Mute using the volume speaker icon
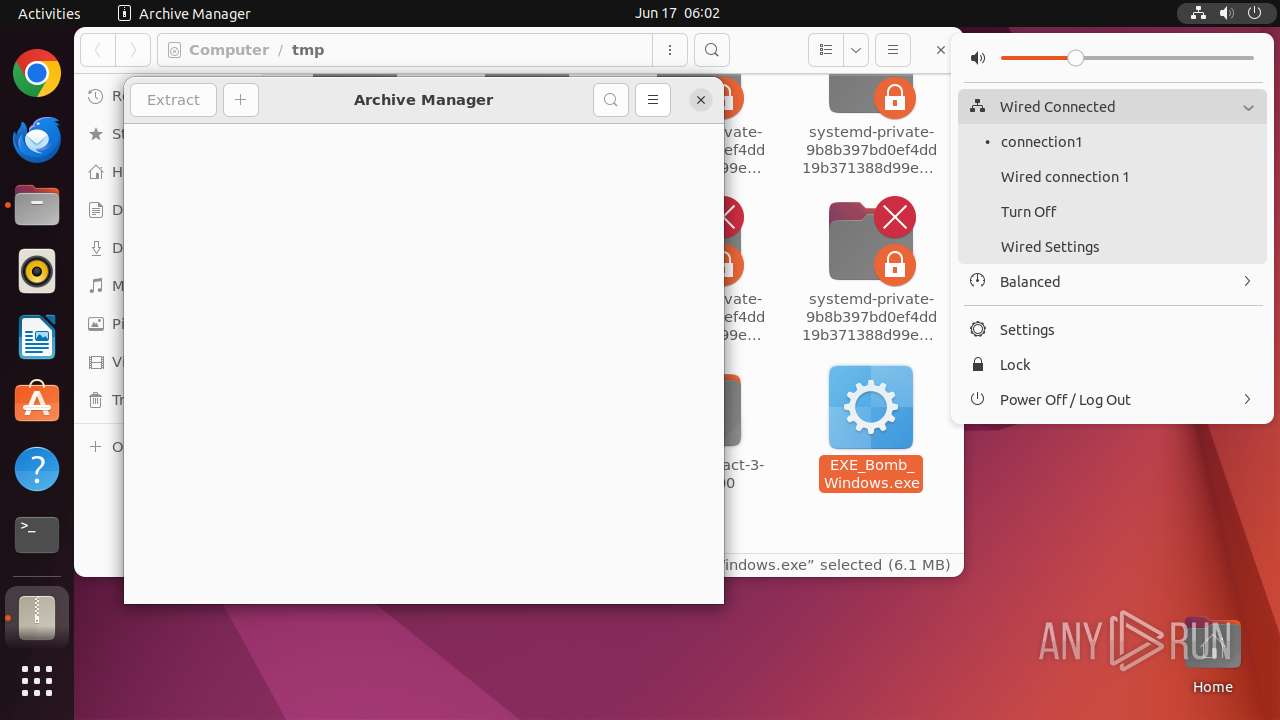1280x720 pixels. 978,58
